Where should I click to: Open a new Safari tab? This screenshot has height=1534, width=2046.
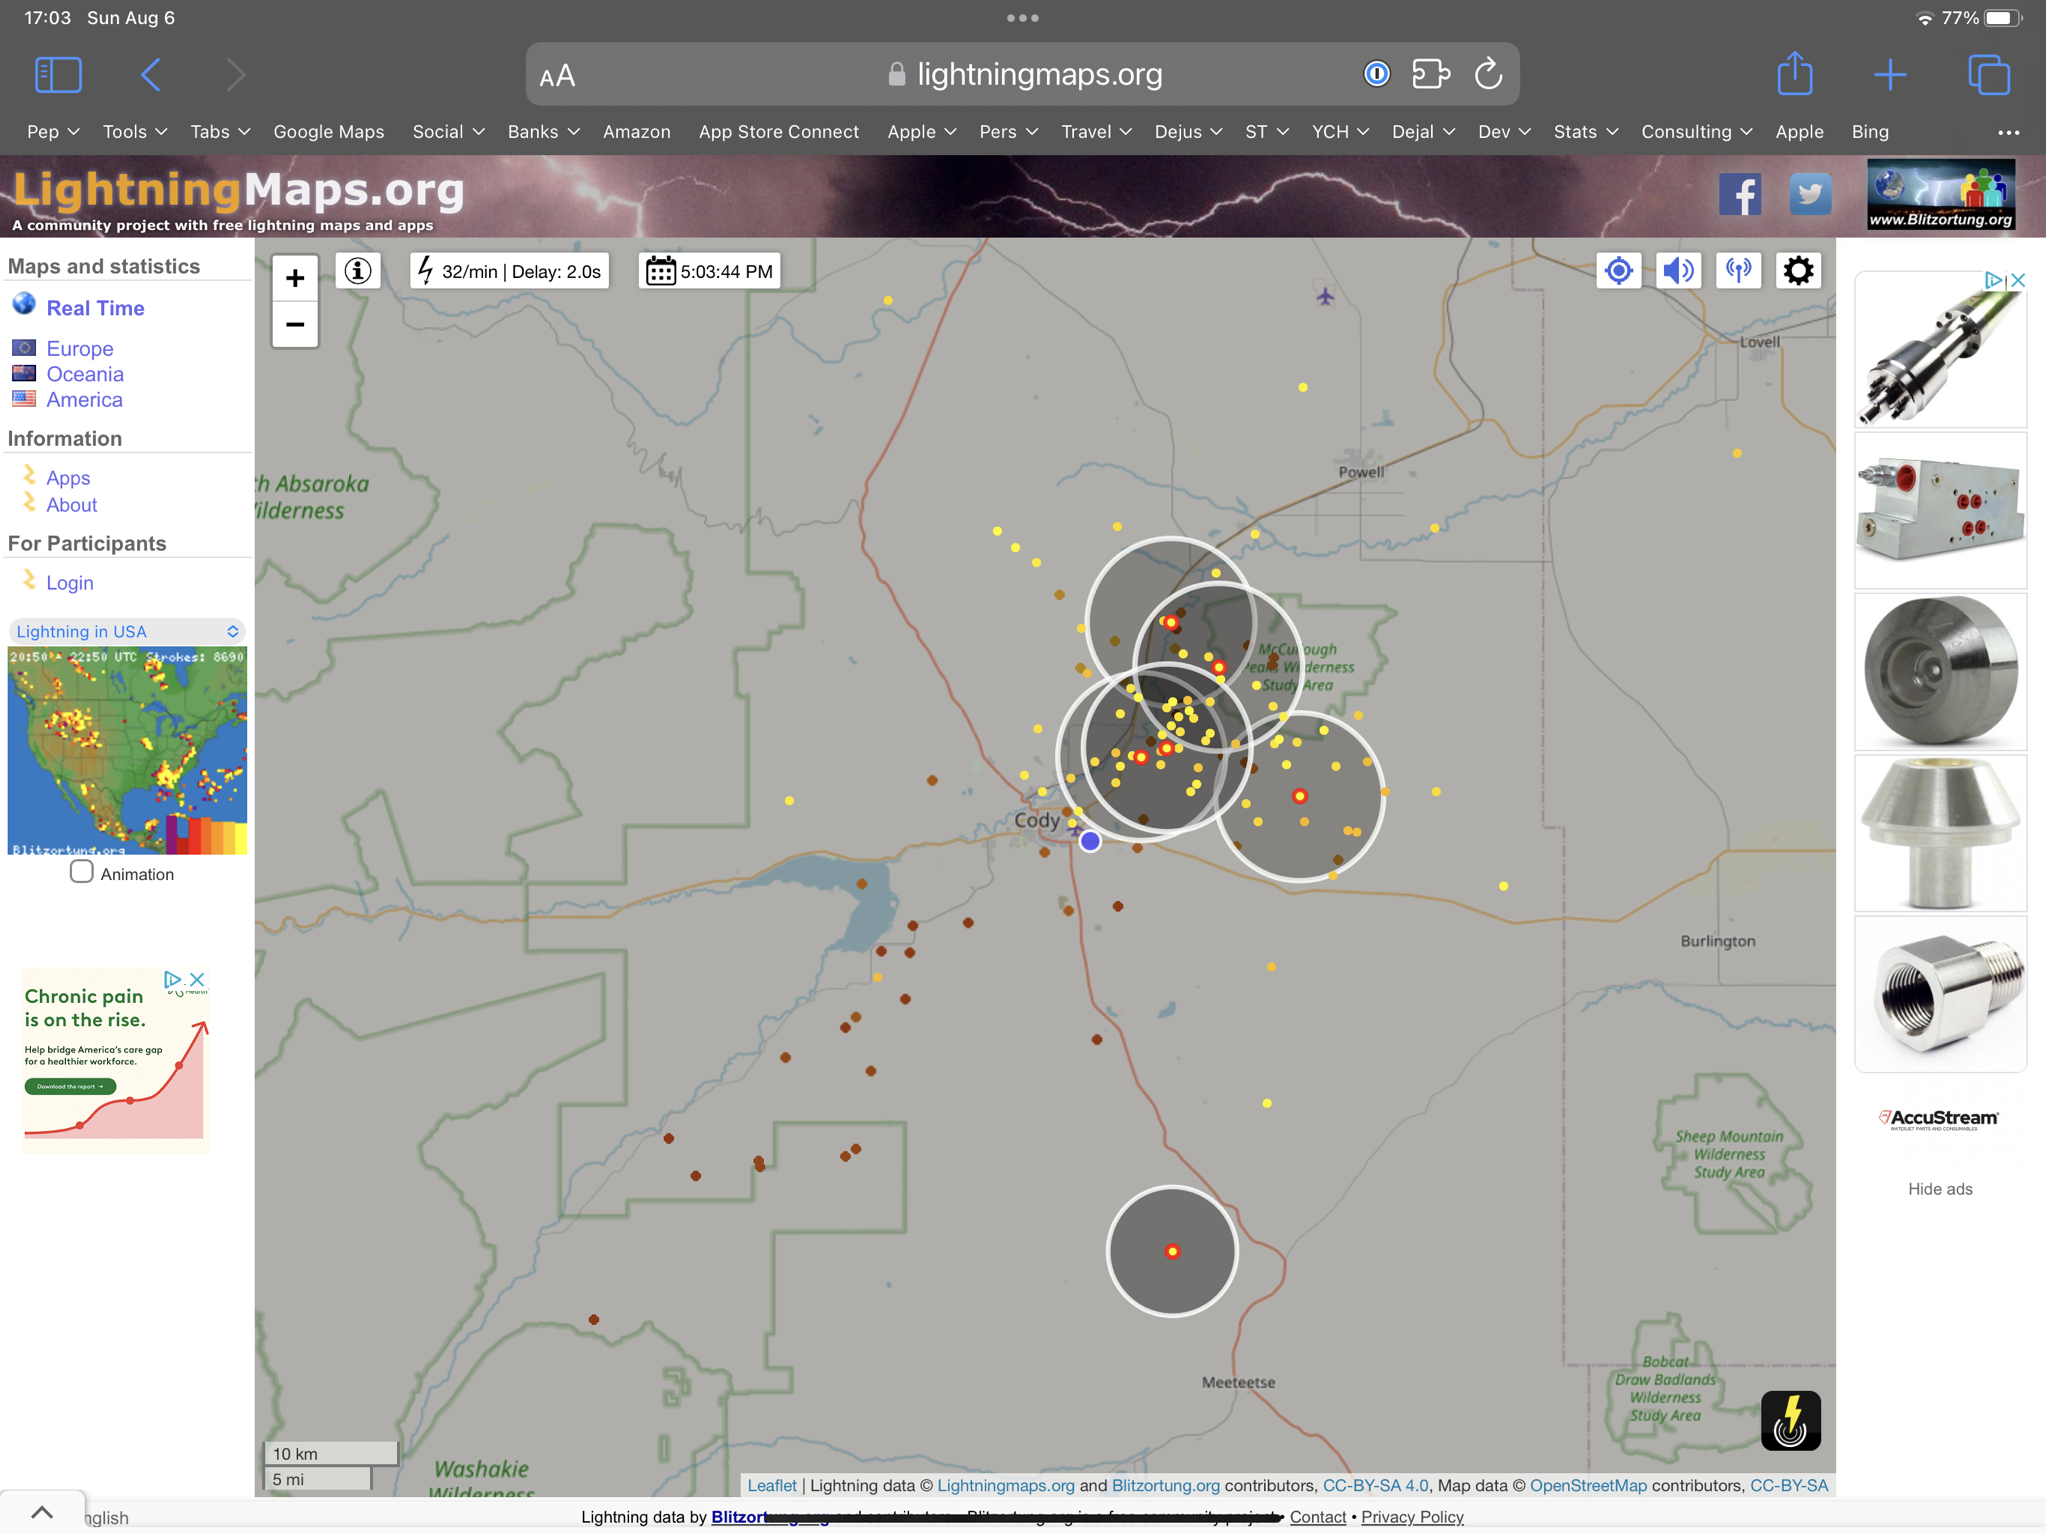point(1890,75)
